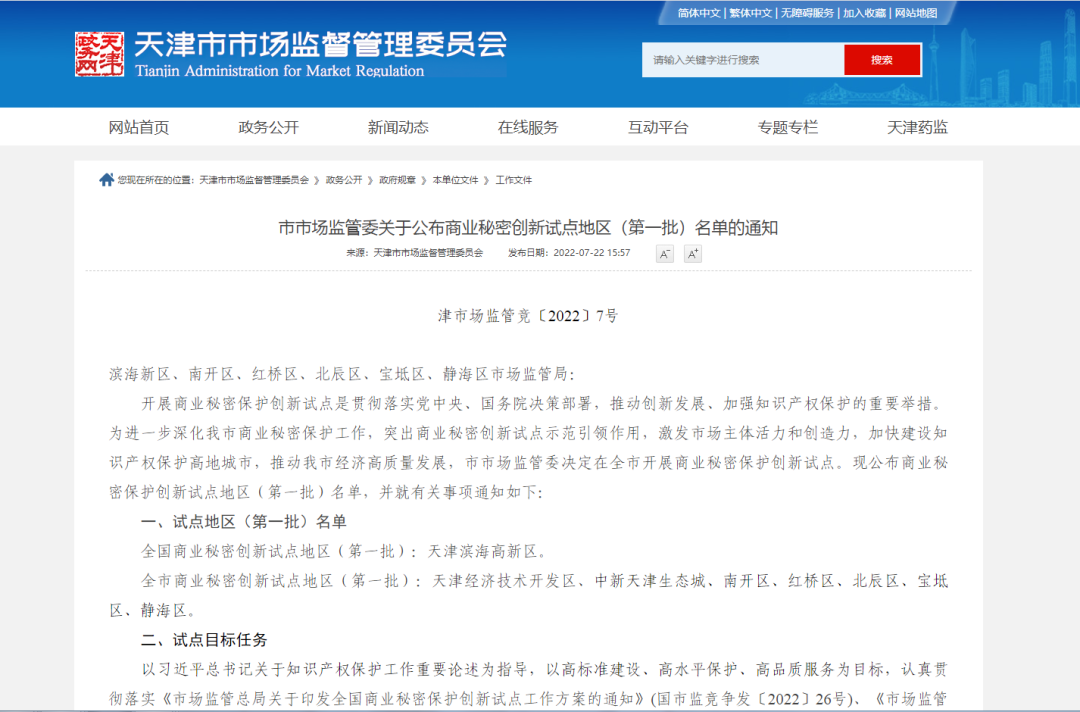Open the 天津药监 navigation section

918,126
